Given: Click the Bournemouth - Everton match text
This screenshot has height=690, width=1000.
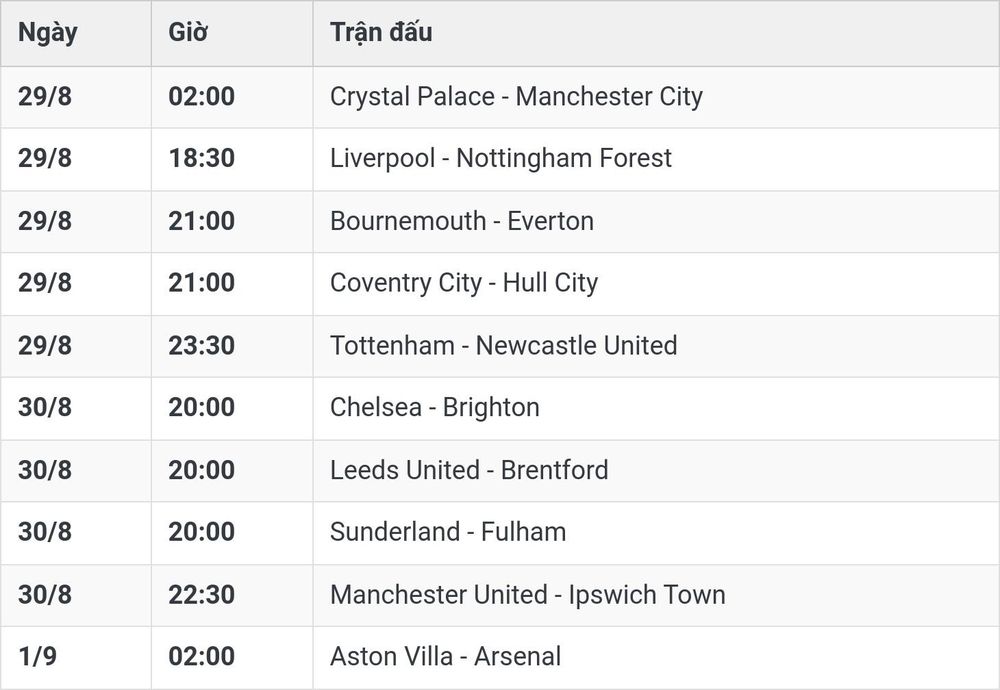Looking at the screenshot, I should click(462, 221).
